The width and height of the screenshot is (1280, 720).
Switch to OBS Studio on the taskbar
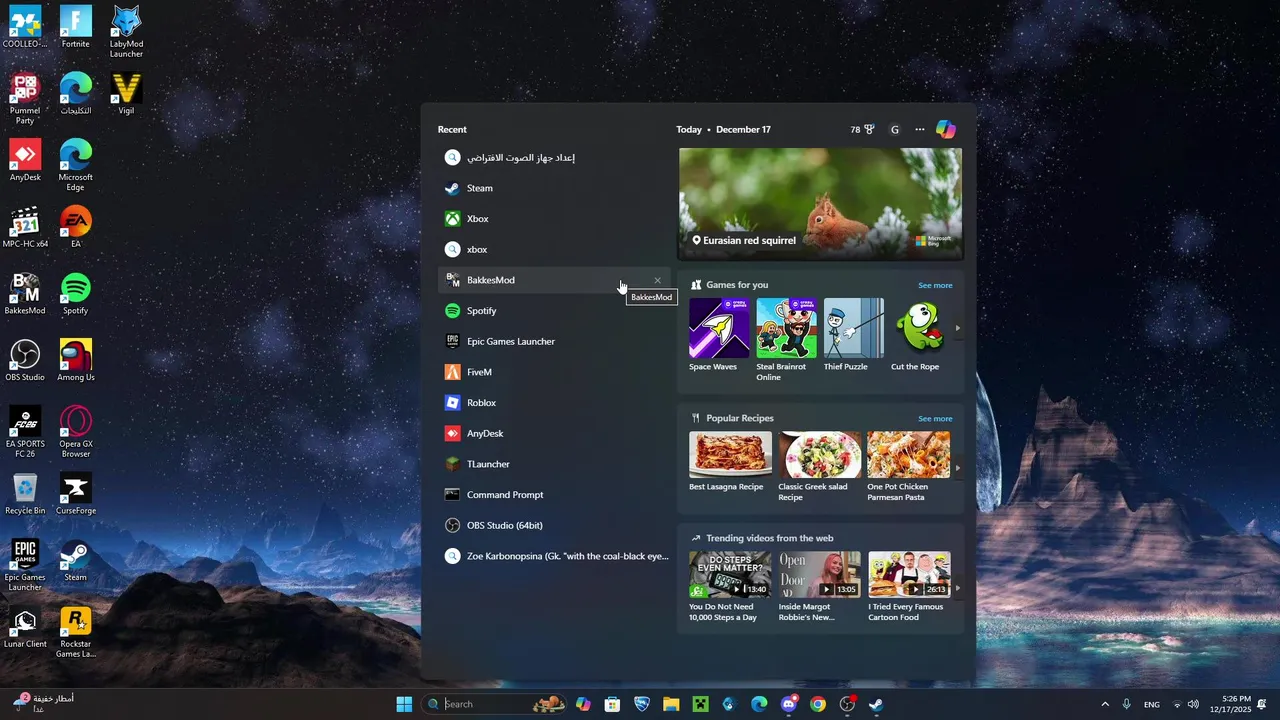pyautogui.click(x=848, y=704)
